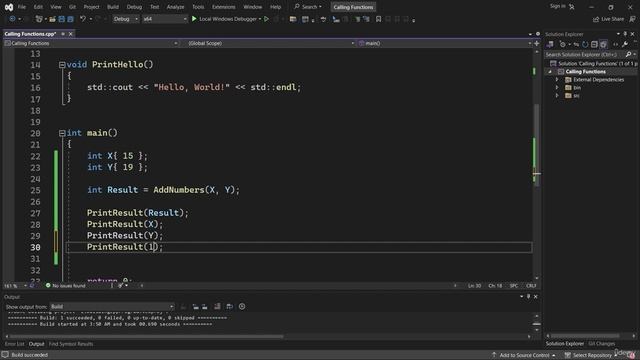Click No issues found status indicator
Image resolution: width=640 pixels, height=360 pixels.
pyautogui.click(x=65, y=286)
